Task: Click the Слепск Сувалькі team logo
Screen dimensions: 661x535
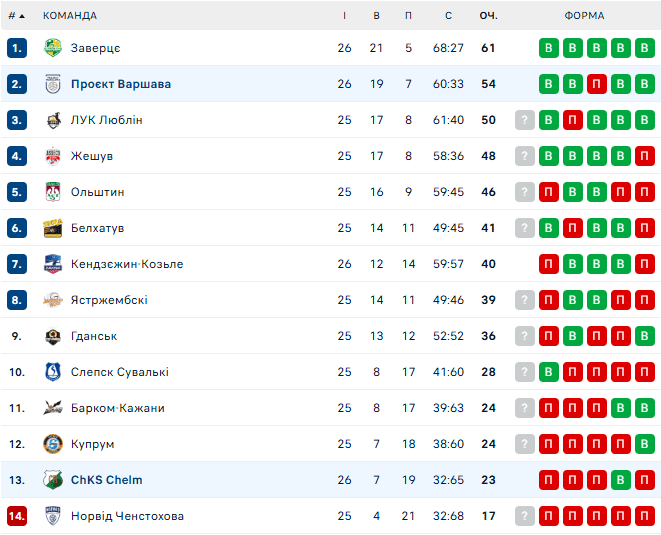Action: pyautogui.click(x=53, y=372)
